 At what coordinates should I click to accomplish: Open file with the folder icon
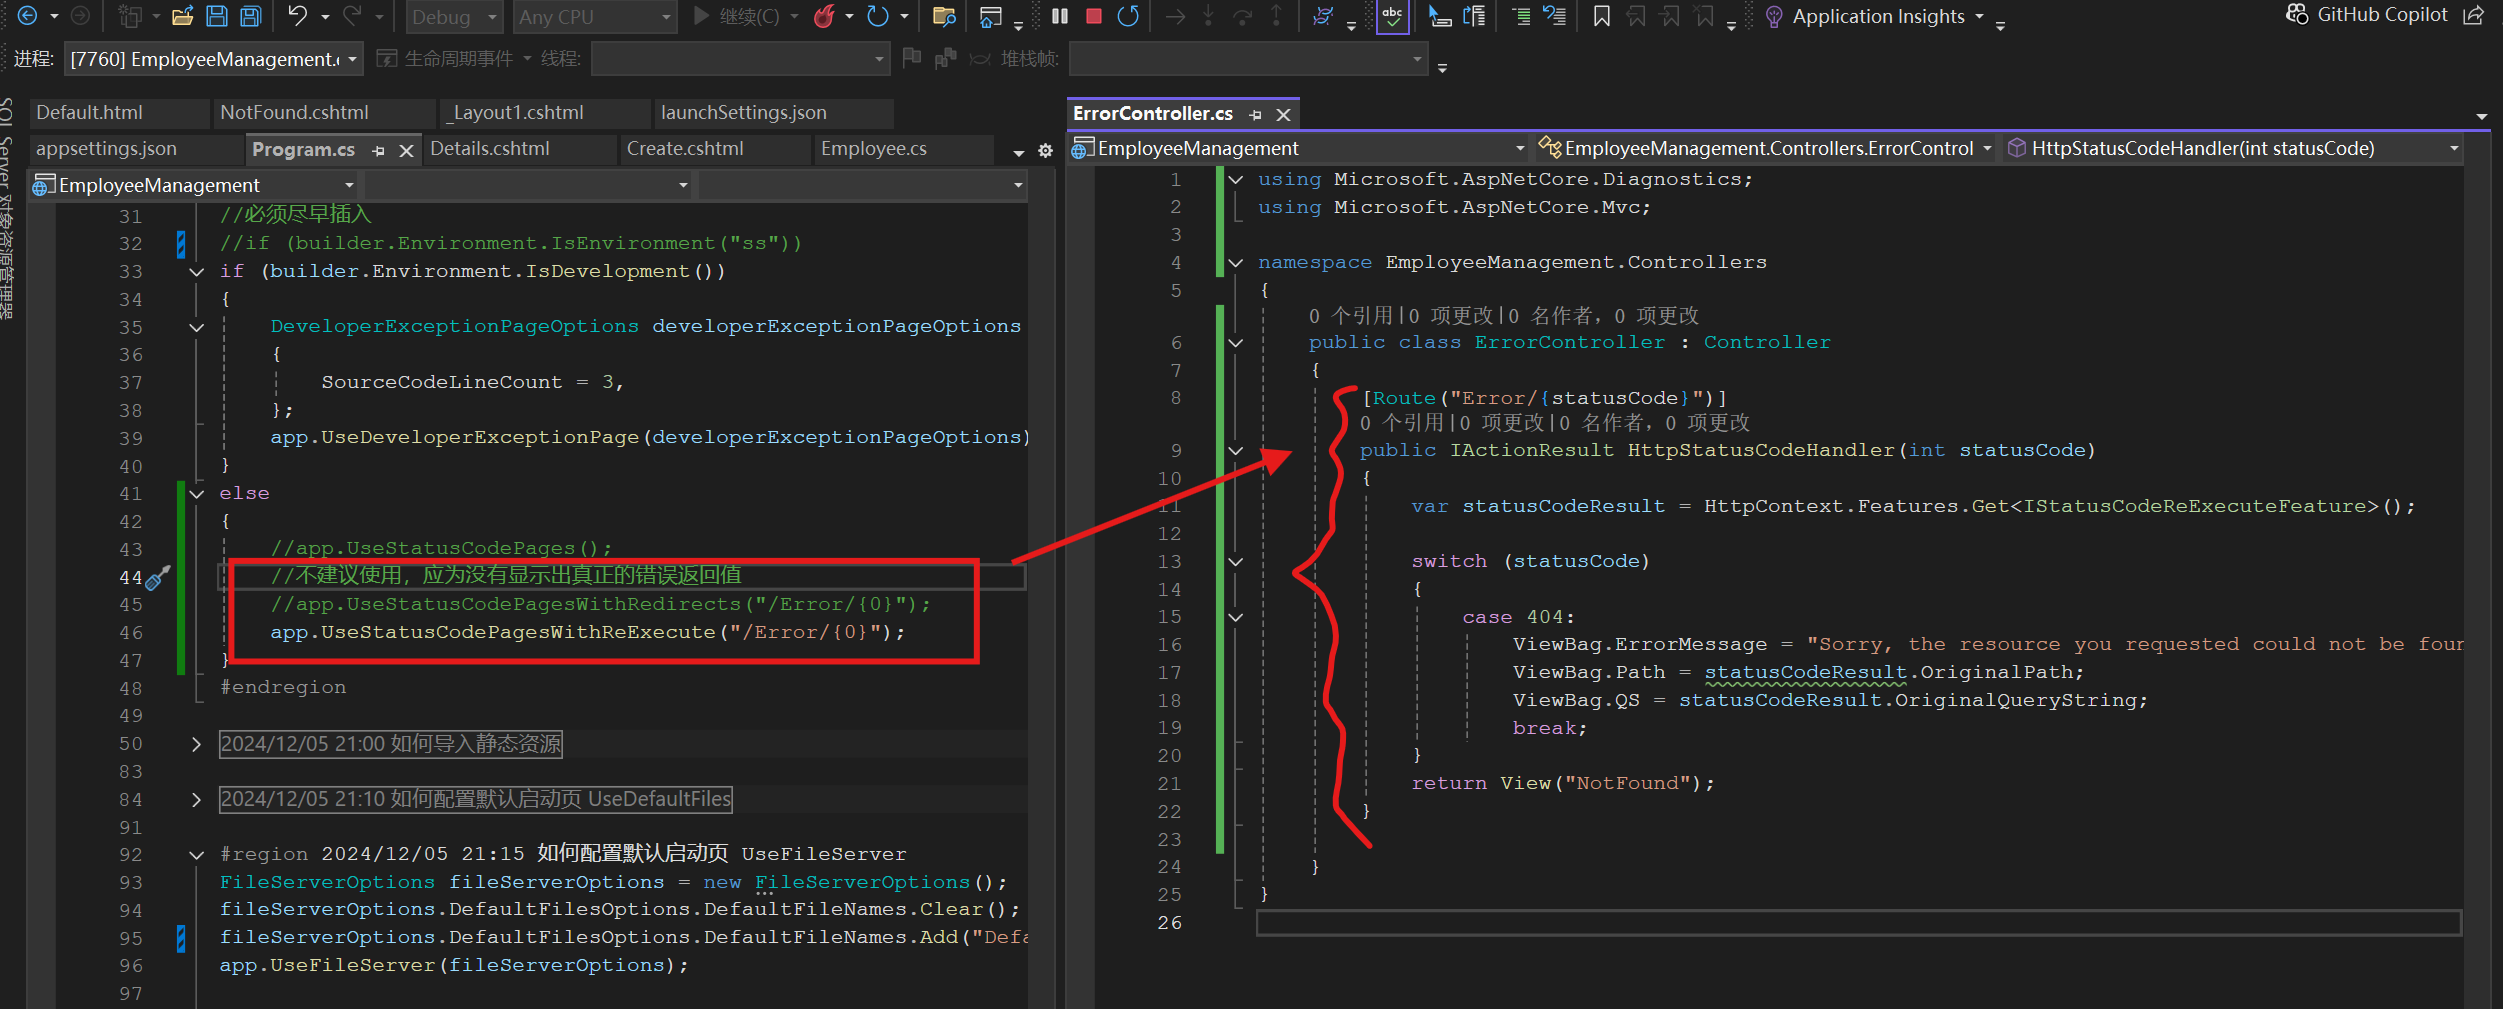click(x=182, y=16)
